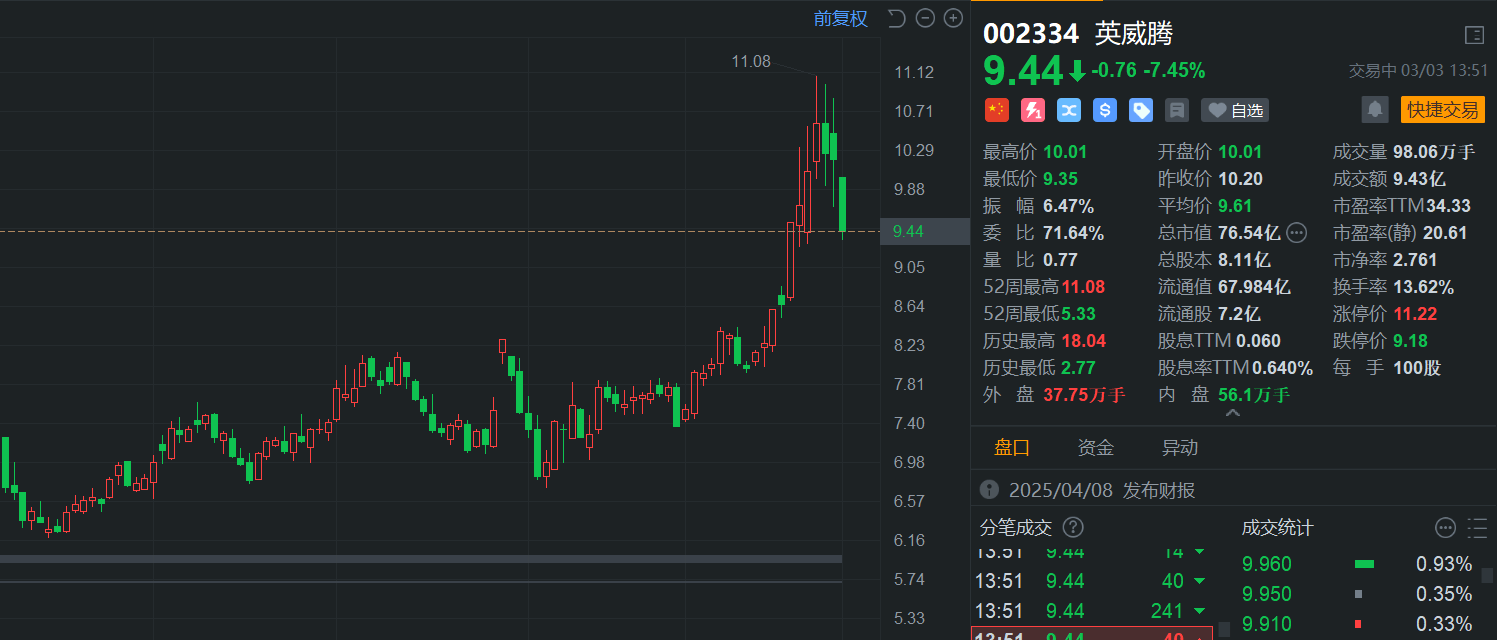
Task: Click the blue dollar sign icon
Action: [1104, 110]
